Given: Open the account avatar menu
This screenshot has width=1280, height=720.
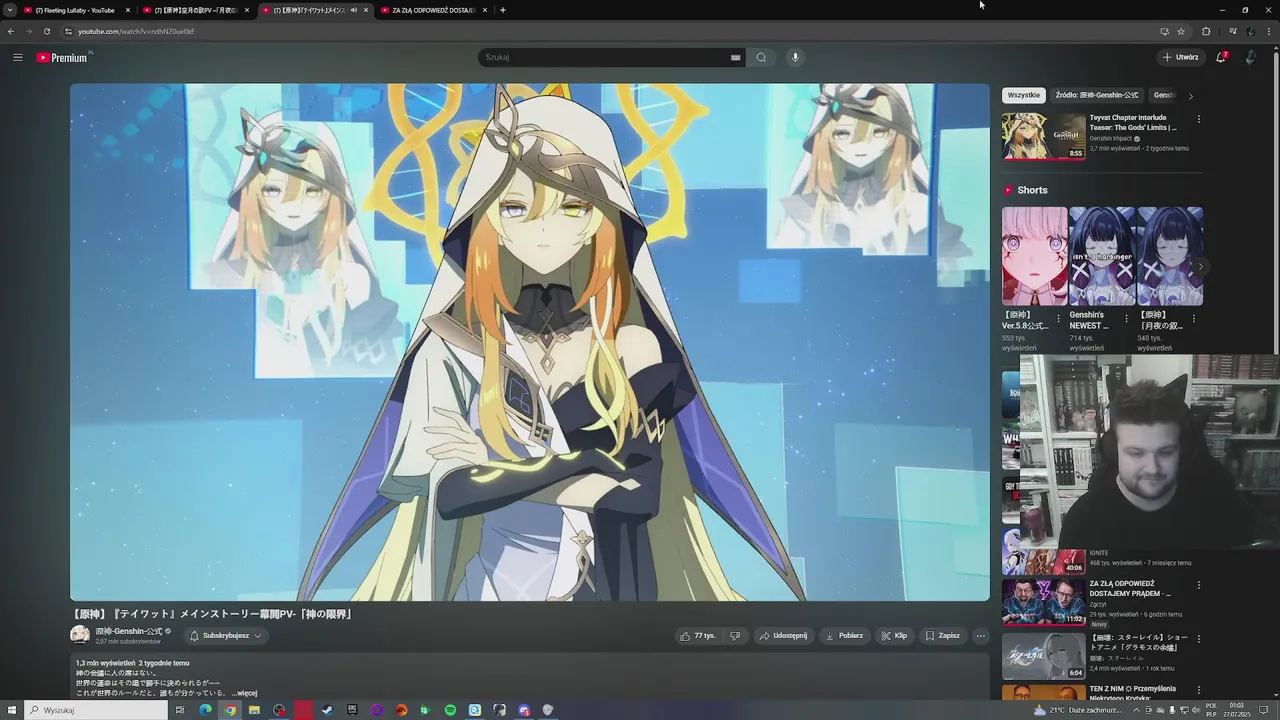Looking at the screenshot, I should (1250, 57).
